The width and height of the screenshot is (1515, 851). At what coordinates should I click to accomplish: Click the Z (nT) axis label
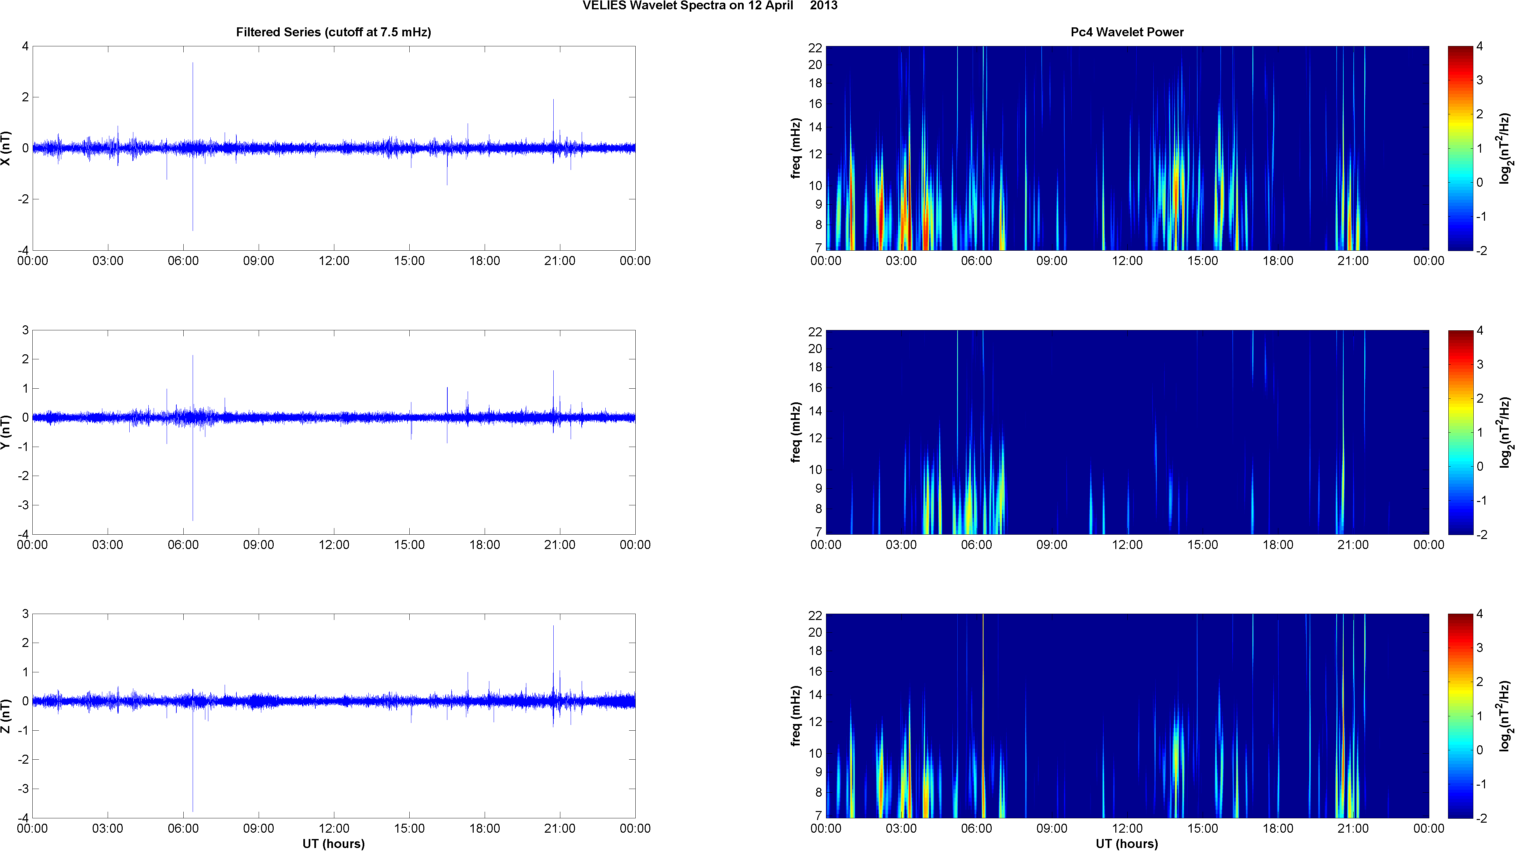(x=8, y=716)
